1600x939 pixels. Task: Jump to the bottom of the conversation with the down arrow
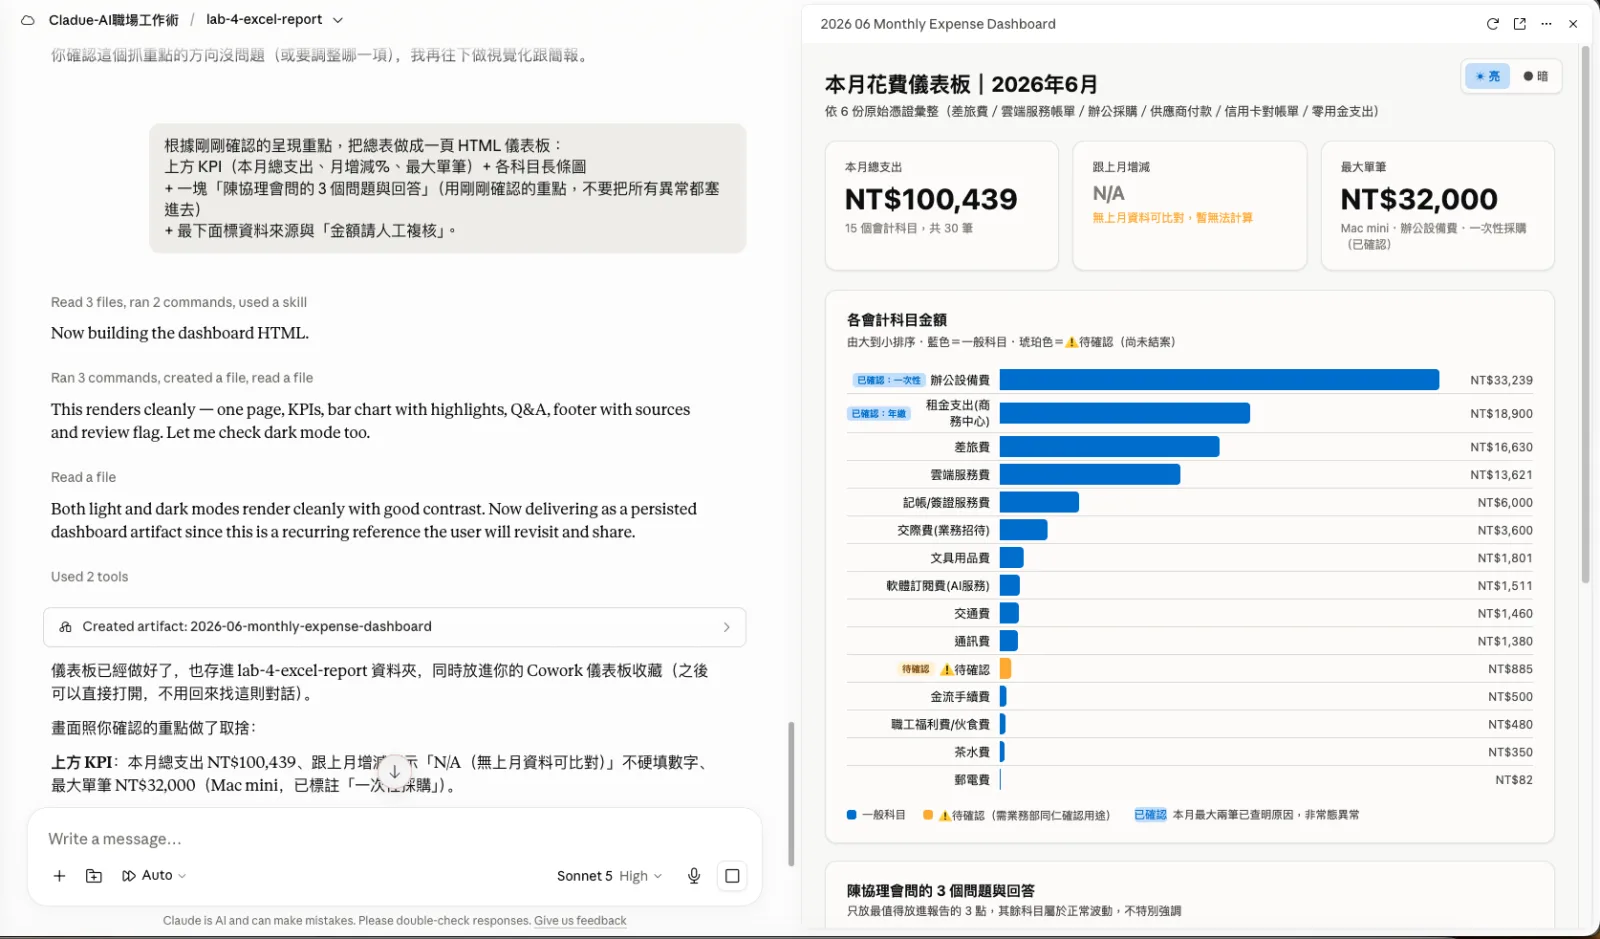pyautogui.click(x=395, y=772)
